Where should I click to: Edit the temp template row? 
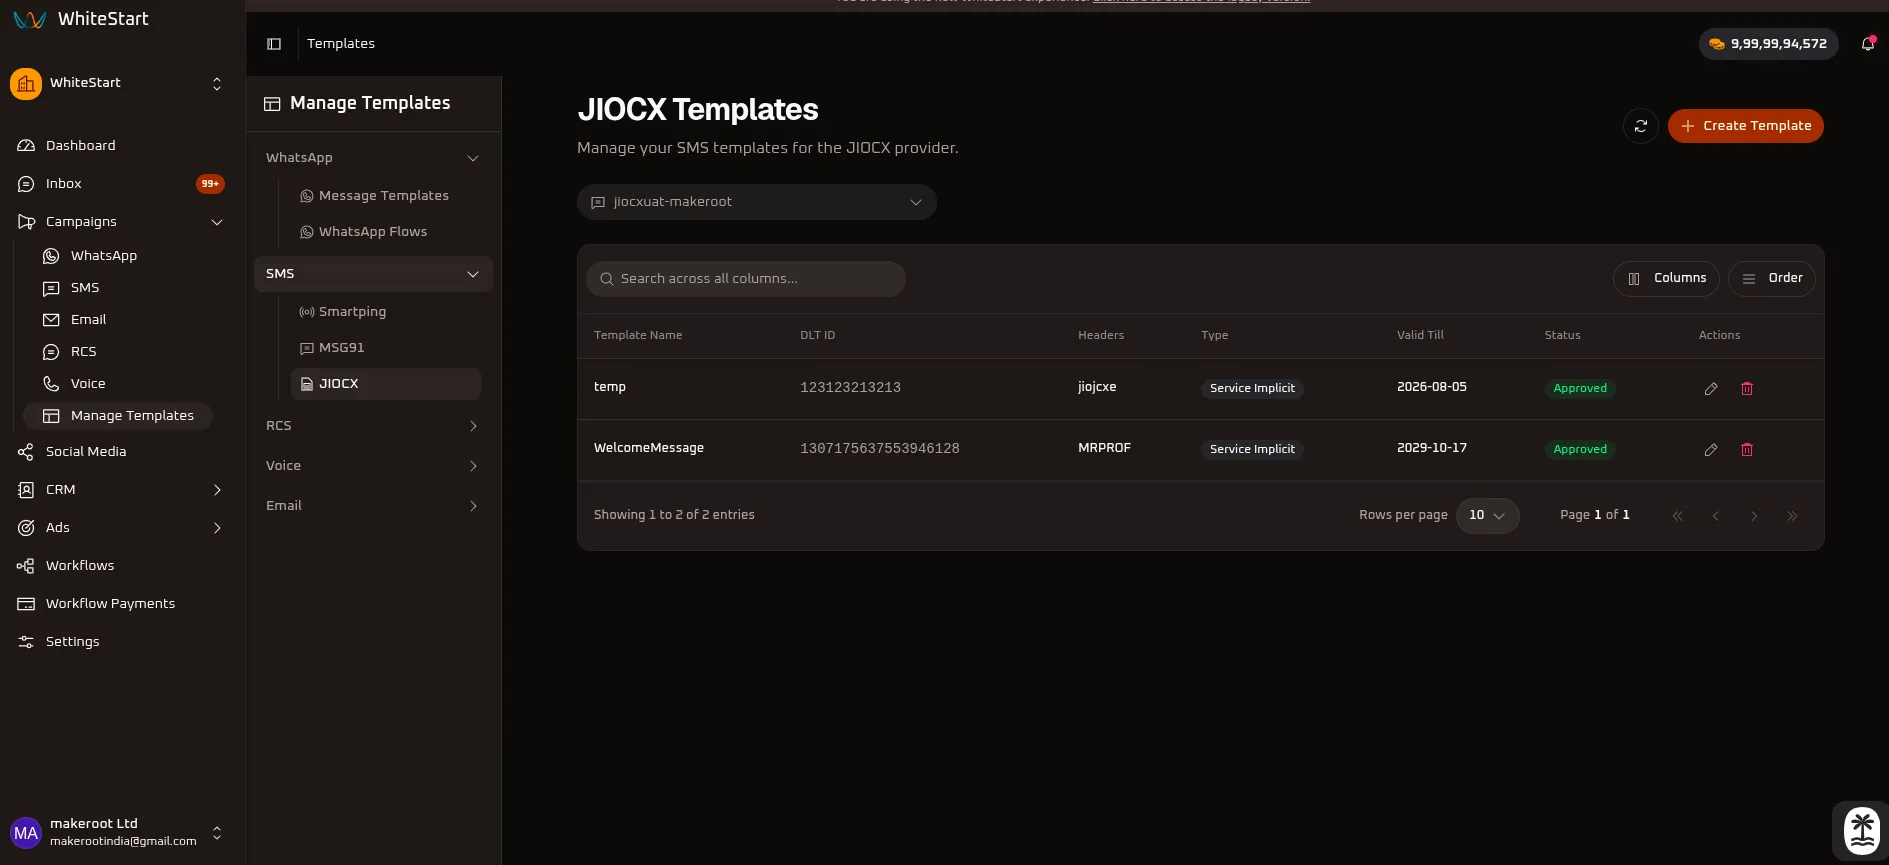[x=1711, y=388]
